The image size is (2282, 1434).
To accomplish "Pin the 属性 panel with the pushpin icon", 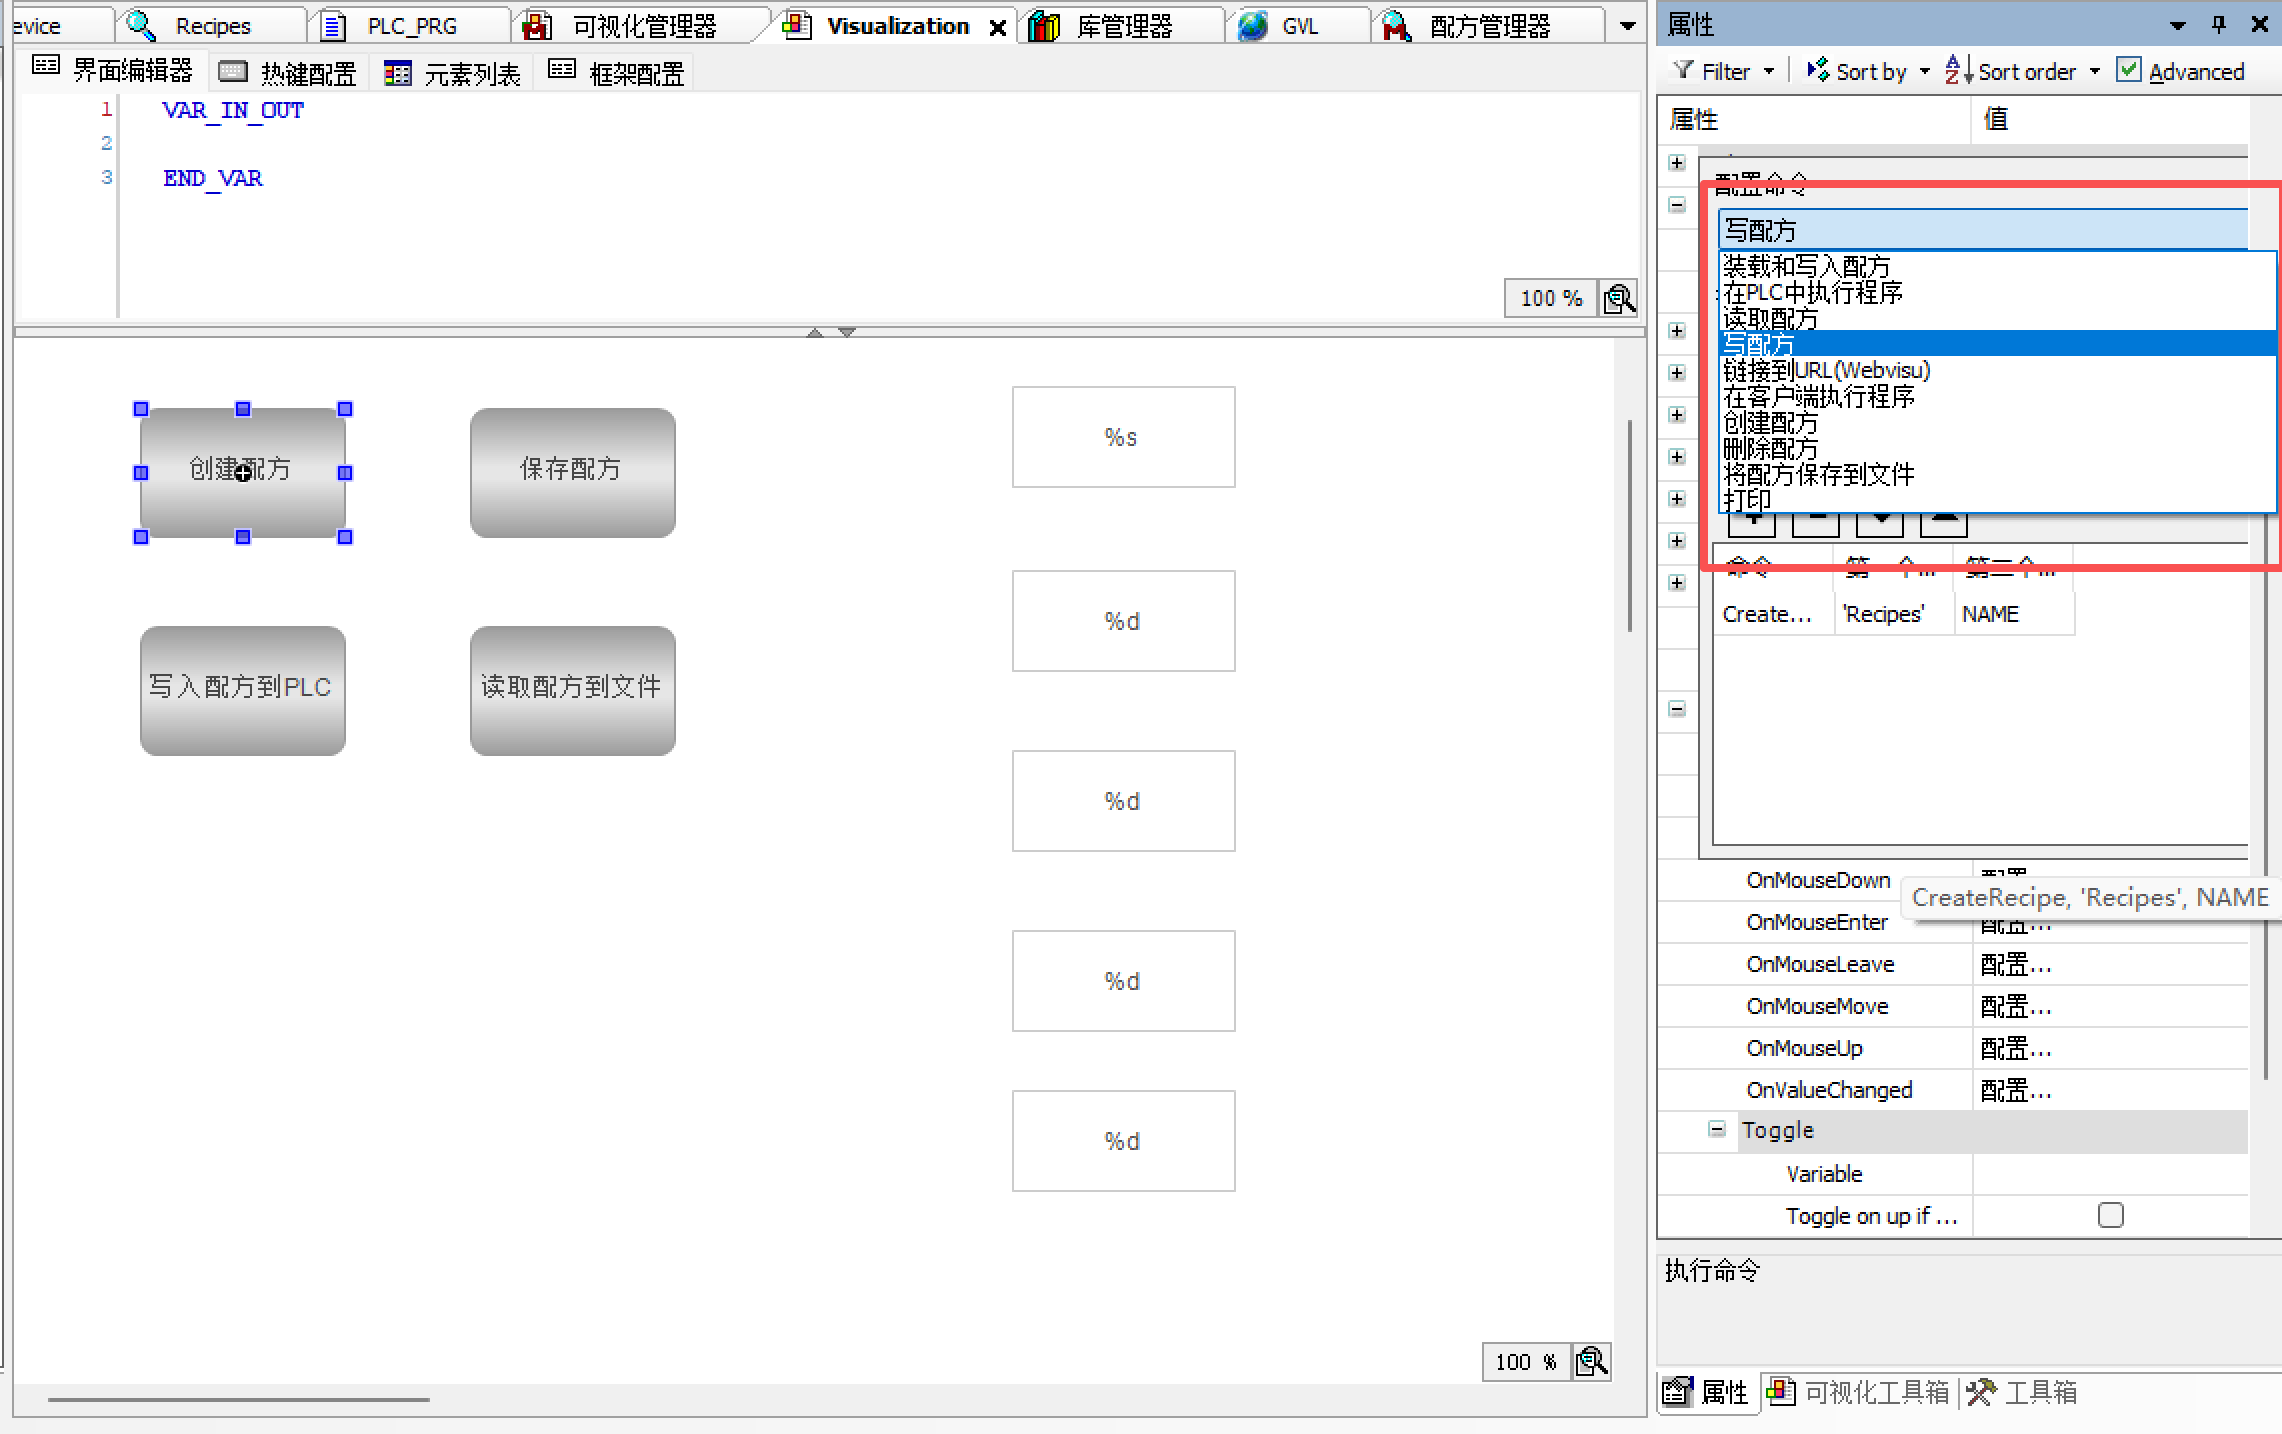I will pos(2219,24).
